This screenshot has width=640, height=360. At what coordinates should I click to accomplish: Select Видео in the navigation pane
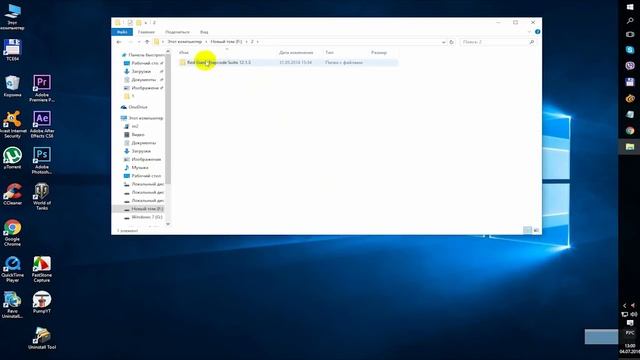(138, 135)
